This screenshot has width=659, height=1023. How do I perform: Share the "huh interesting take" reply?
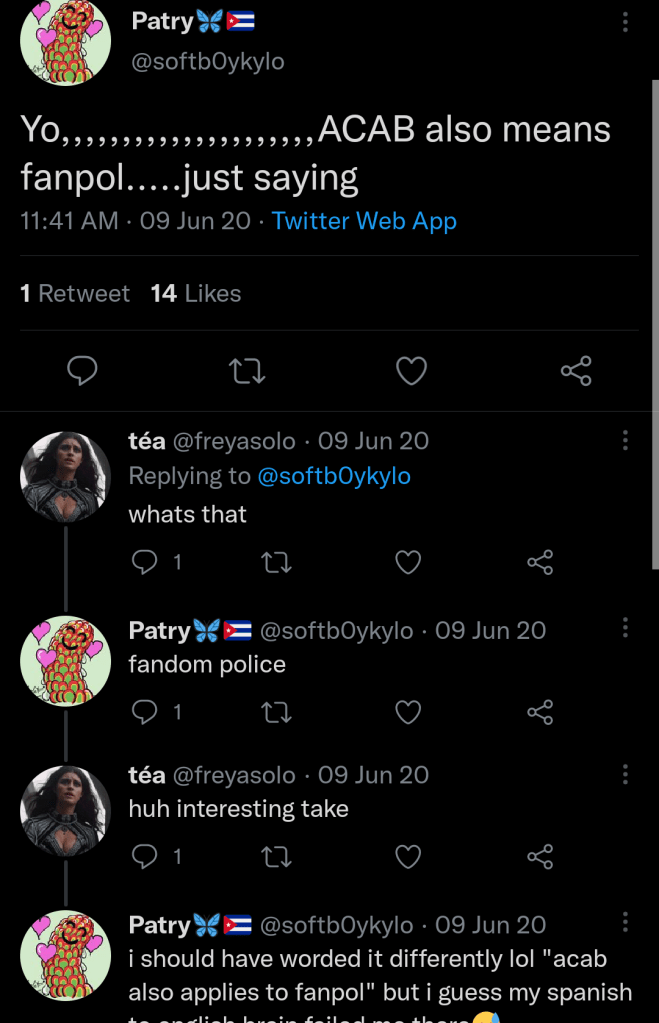click(540, 857)
